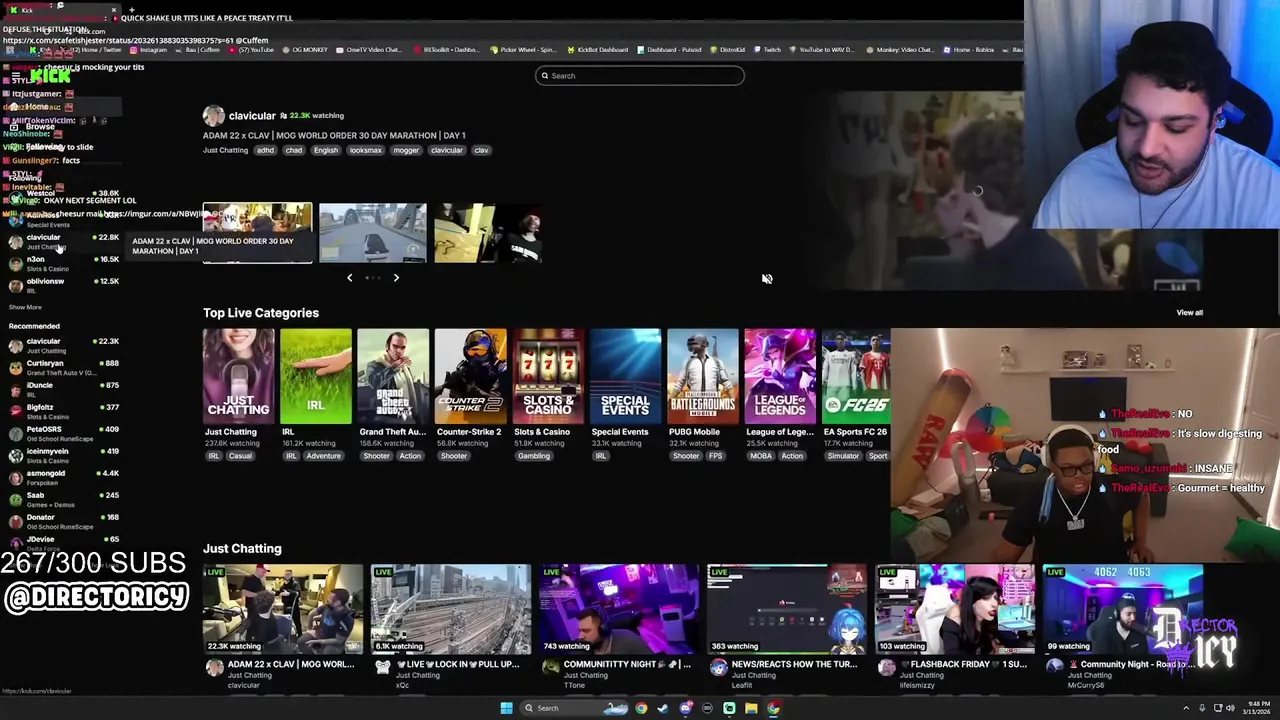Image resolution: width=1280 pixels, height=720 pixels.
Task: Click the MOBA tag under League of Legends
Action: click(761, 456)
